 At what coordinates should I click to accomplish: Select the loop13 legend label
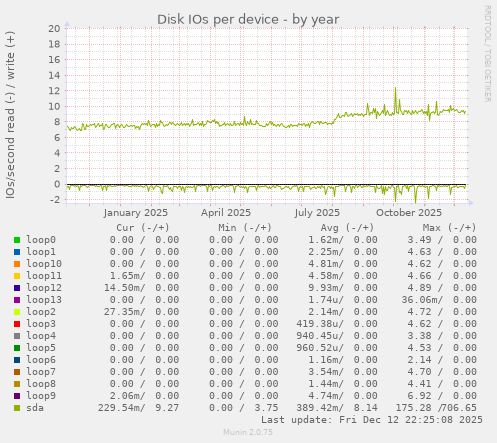pyautogui.click(x=44, y=300)
